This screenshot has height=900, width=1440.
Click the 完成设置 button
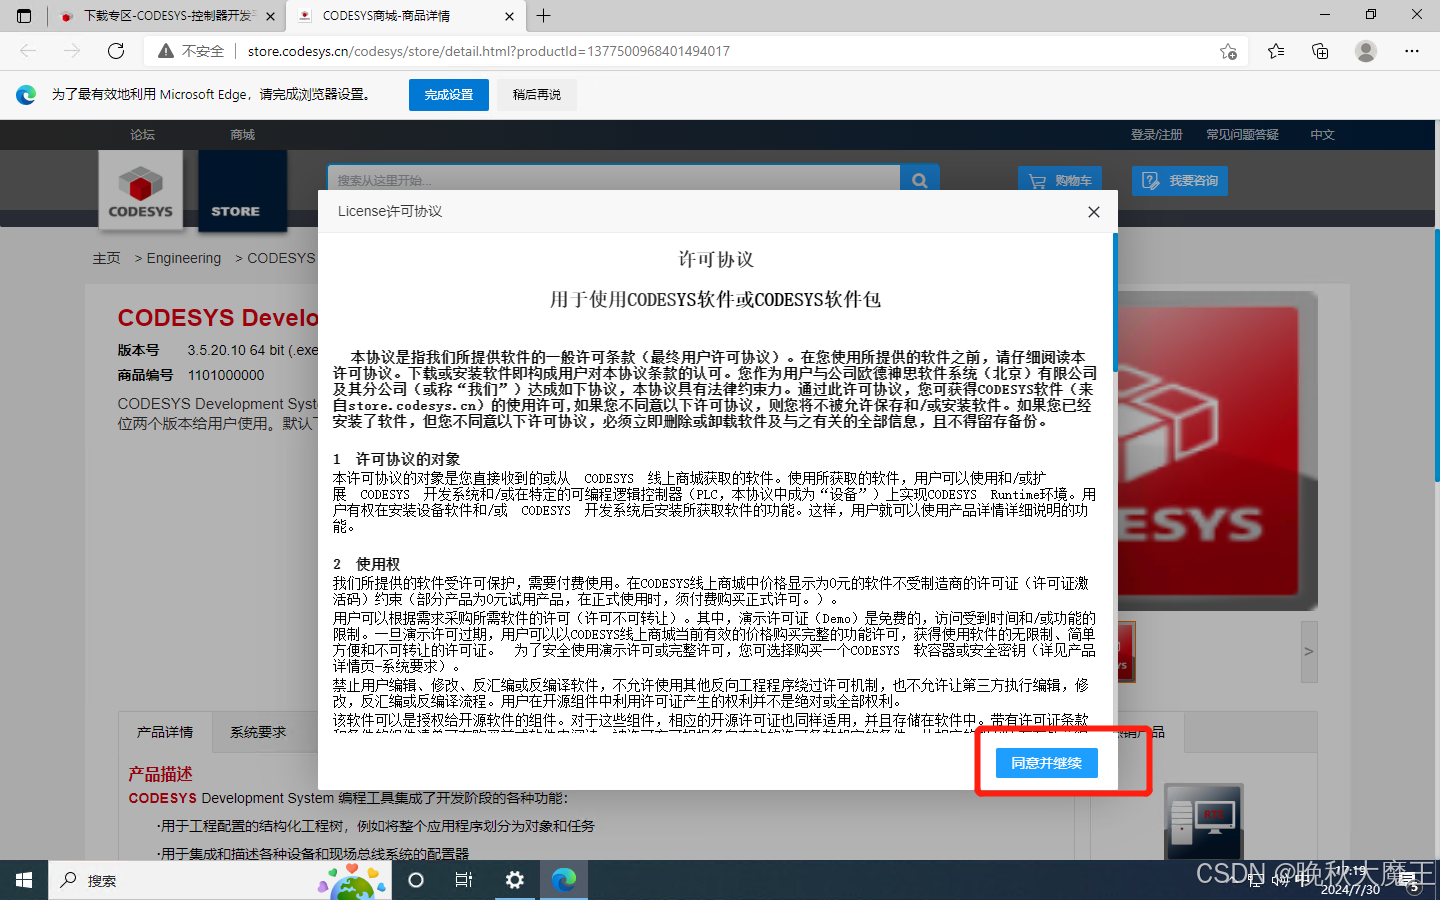click(449, 95)
